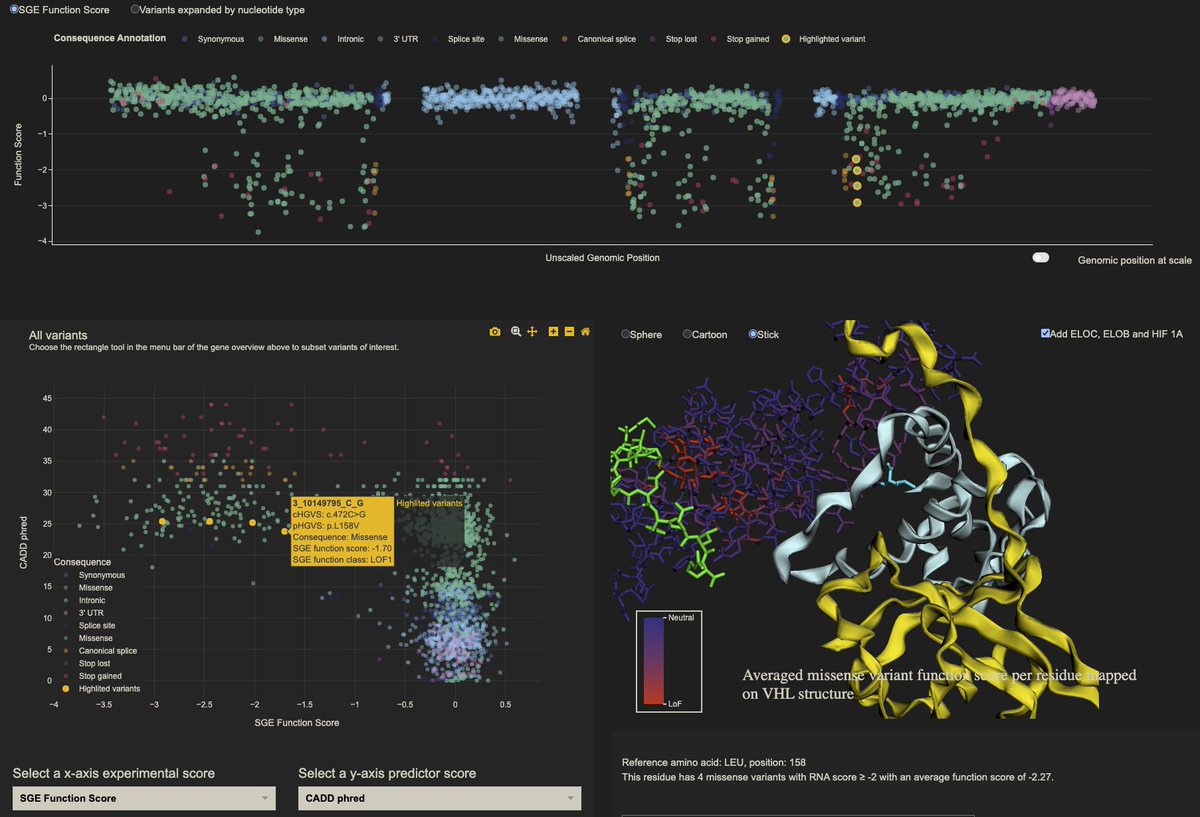The width and height of the screenshot is (1200, 817).
Task: Click the home icon to reset axes
Action: pyautogui.click(x=585, y=331)
